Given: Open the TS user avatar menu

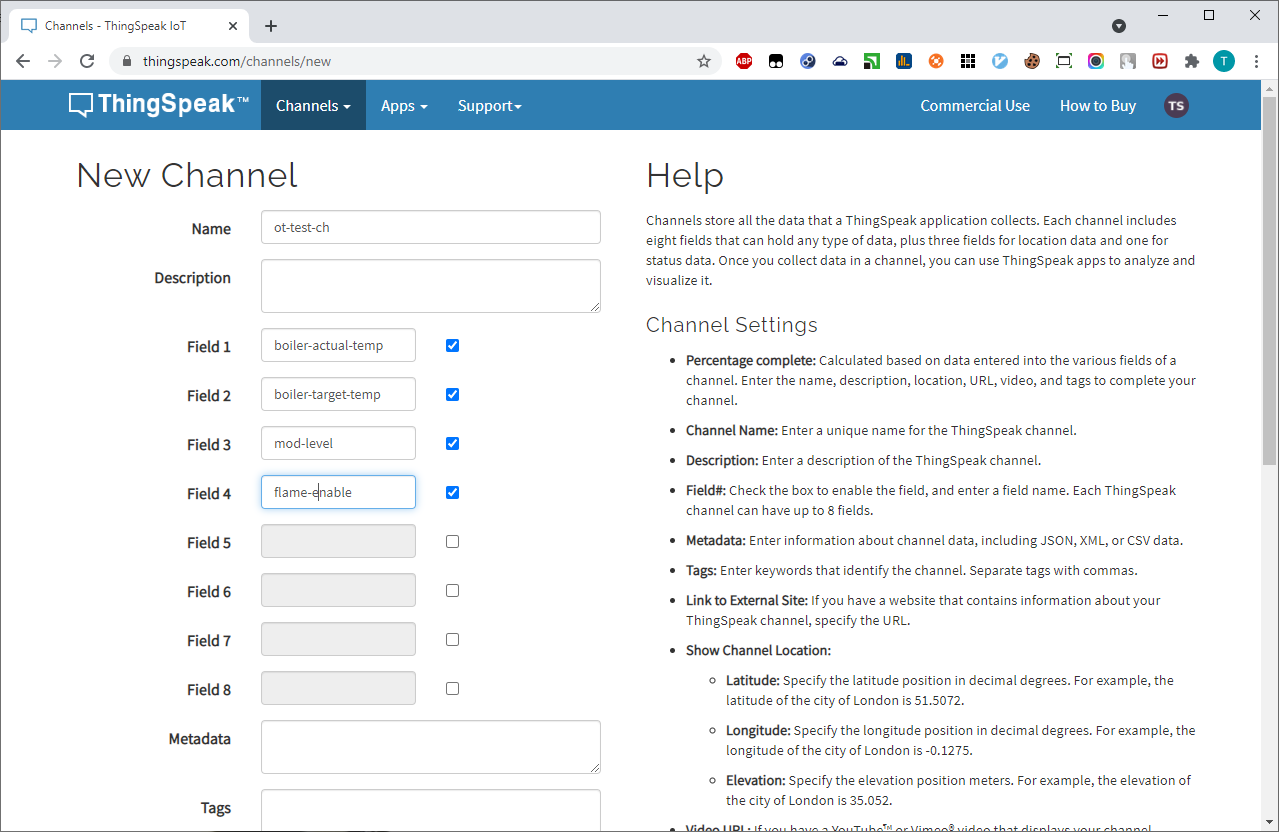Looking at the screenshot, I should (1176, 106).
